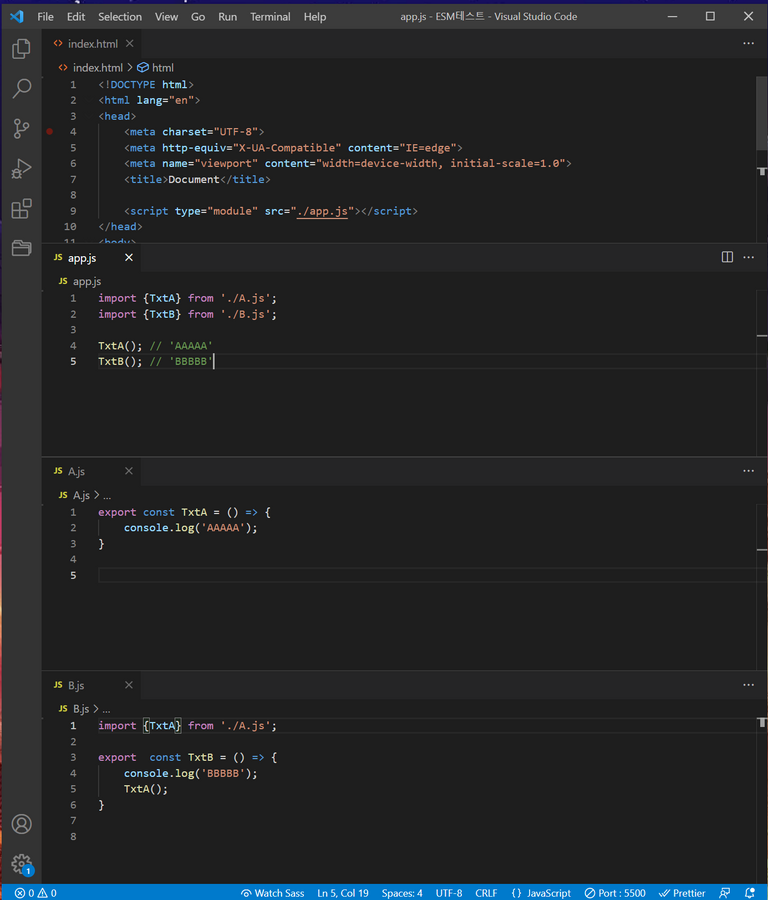The image size is (768, 900).
Task: Click the errors and warnings status indicator
Action: [36, 893]
